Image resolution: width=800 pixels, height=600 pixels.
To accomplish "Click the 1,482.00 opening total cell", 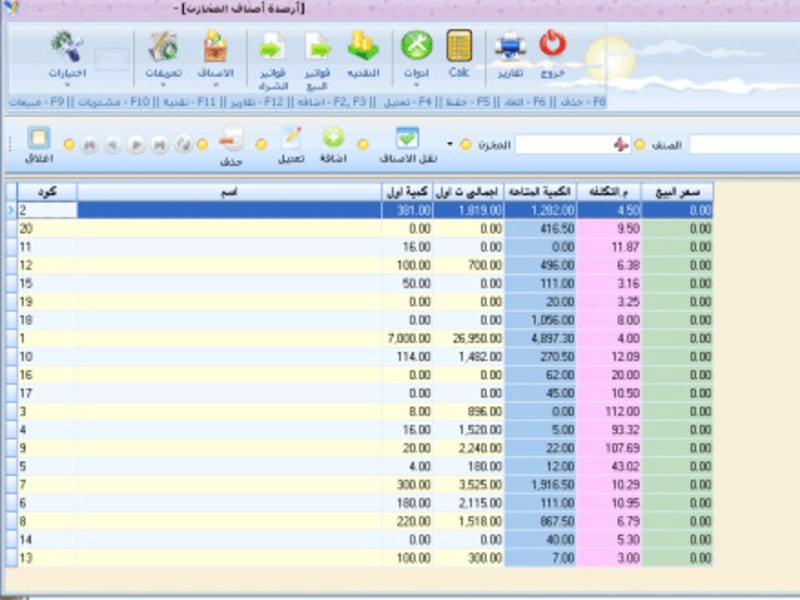I will (x=468, y=357).
